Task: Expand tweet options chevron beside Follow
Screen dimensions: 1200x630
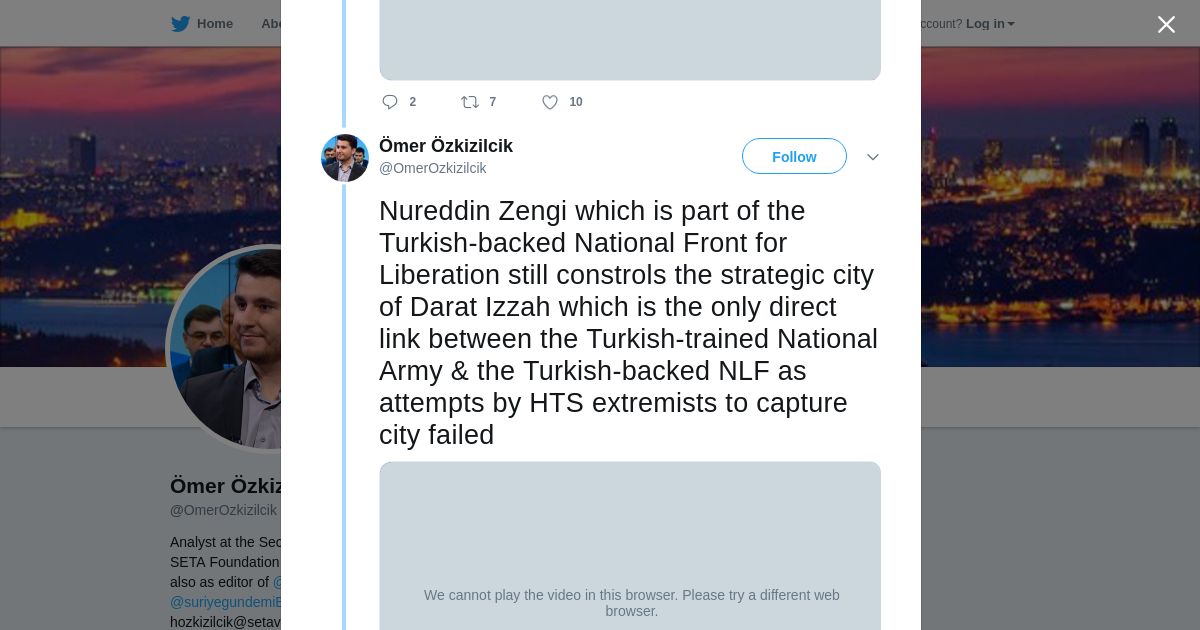Action: 872,157
